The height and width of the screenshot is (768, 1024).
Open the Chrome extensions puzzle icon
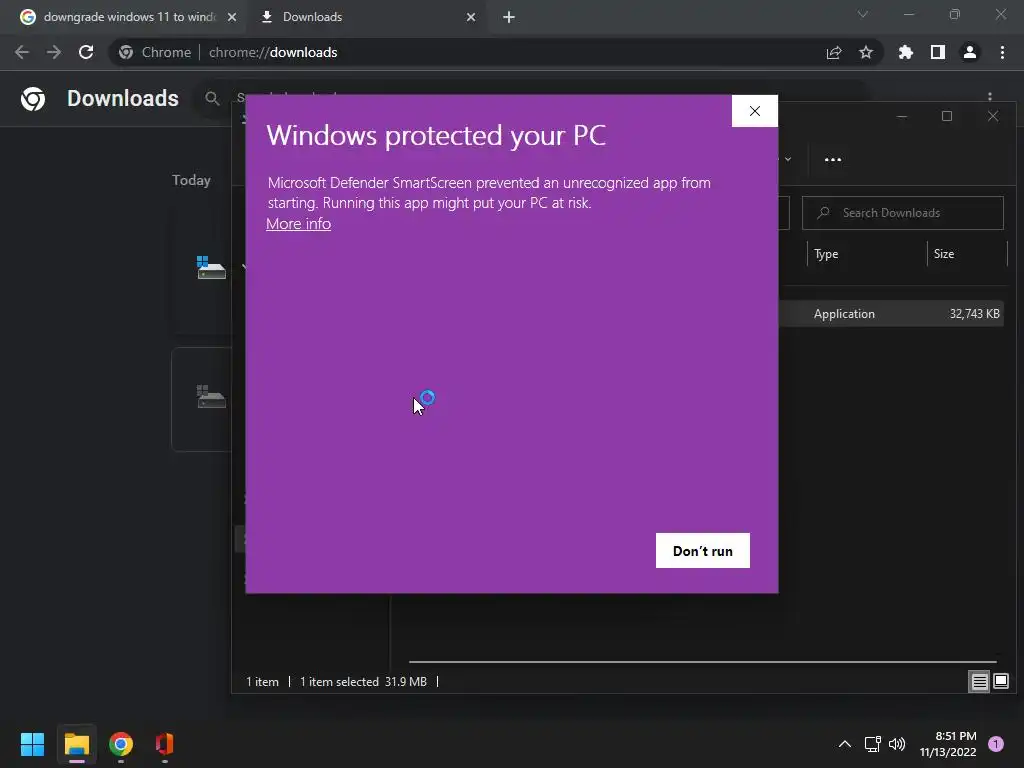point(906,52)
